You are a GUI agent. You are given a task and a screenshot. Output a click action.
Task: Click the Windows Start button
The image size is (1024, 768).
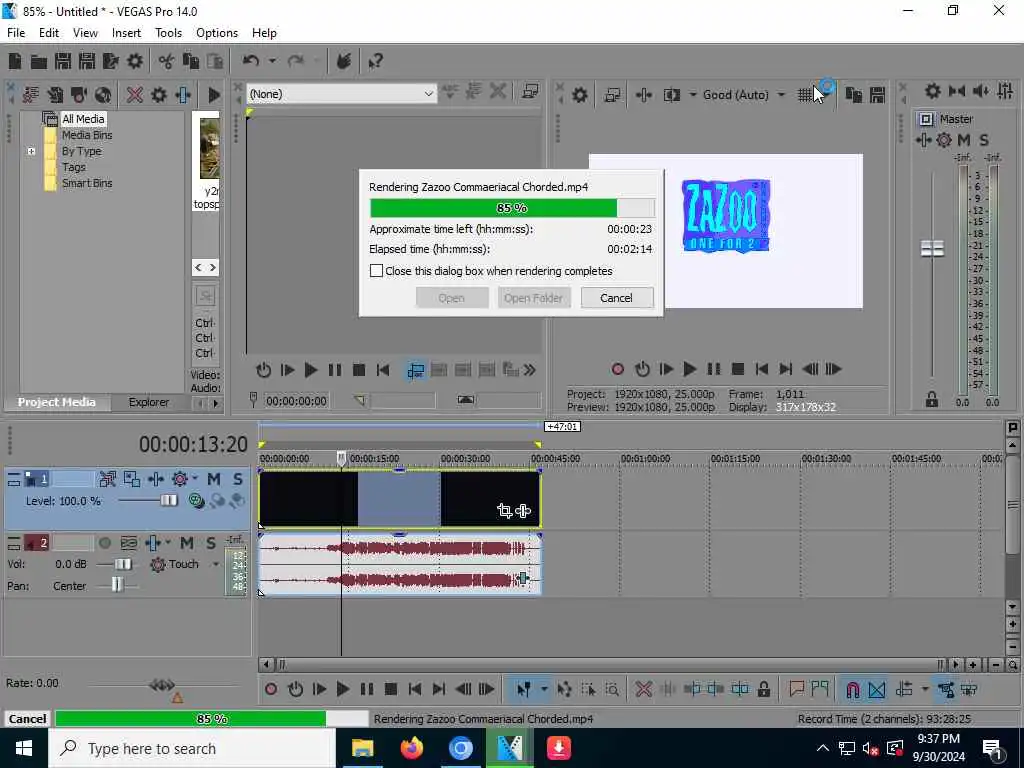coord(24,748)
